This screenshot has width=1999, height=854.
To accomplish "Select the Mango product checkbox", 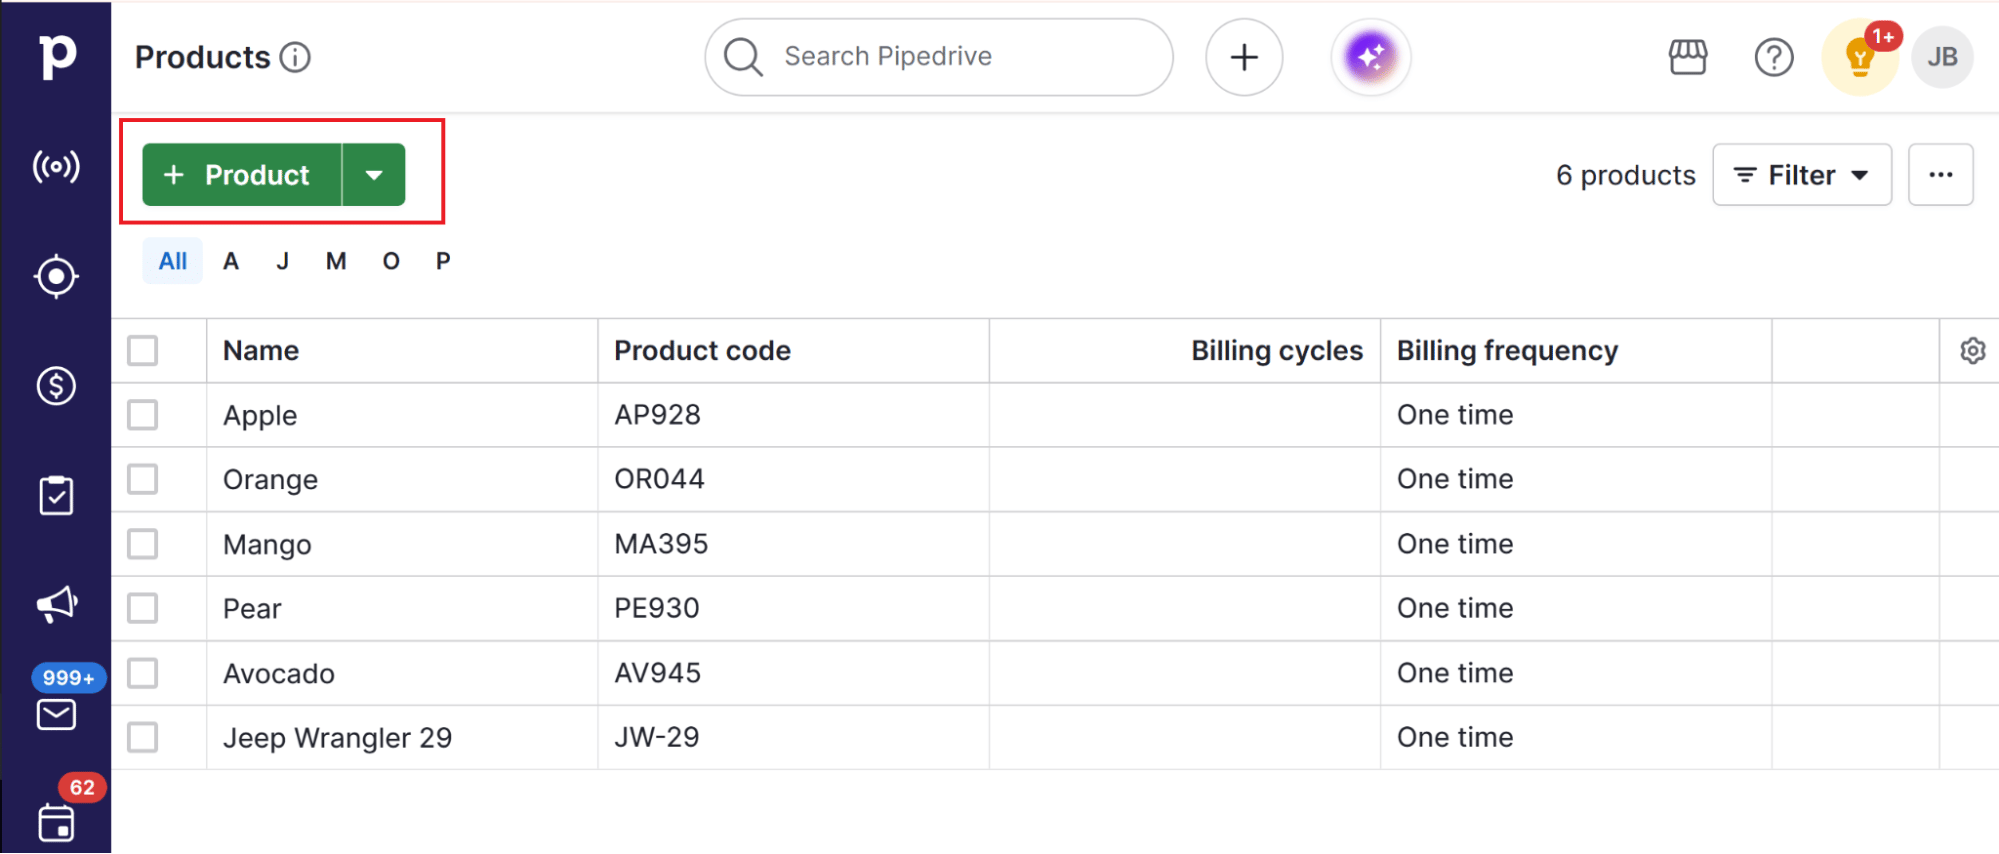I will pyautogui.click(x=143, y=544).
